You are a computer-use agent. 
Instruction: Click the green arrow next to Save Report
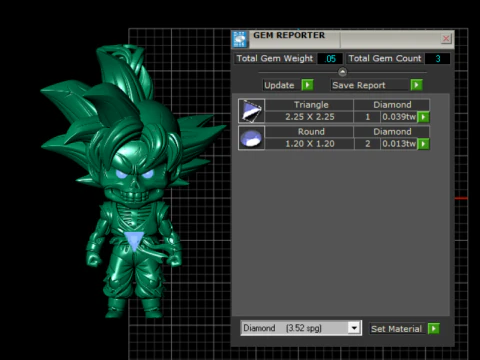416,85
